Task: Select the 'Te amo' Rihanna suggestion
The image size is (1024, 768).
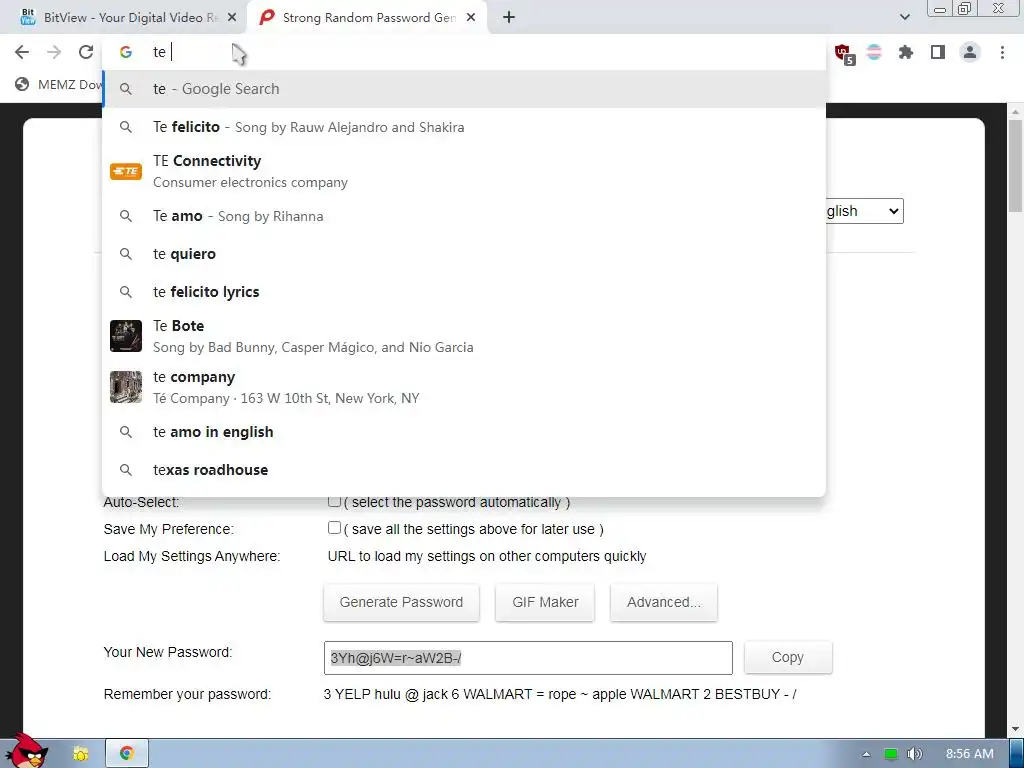Action: point(464,216)
